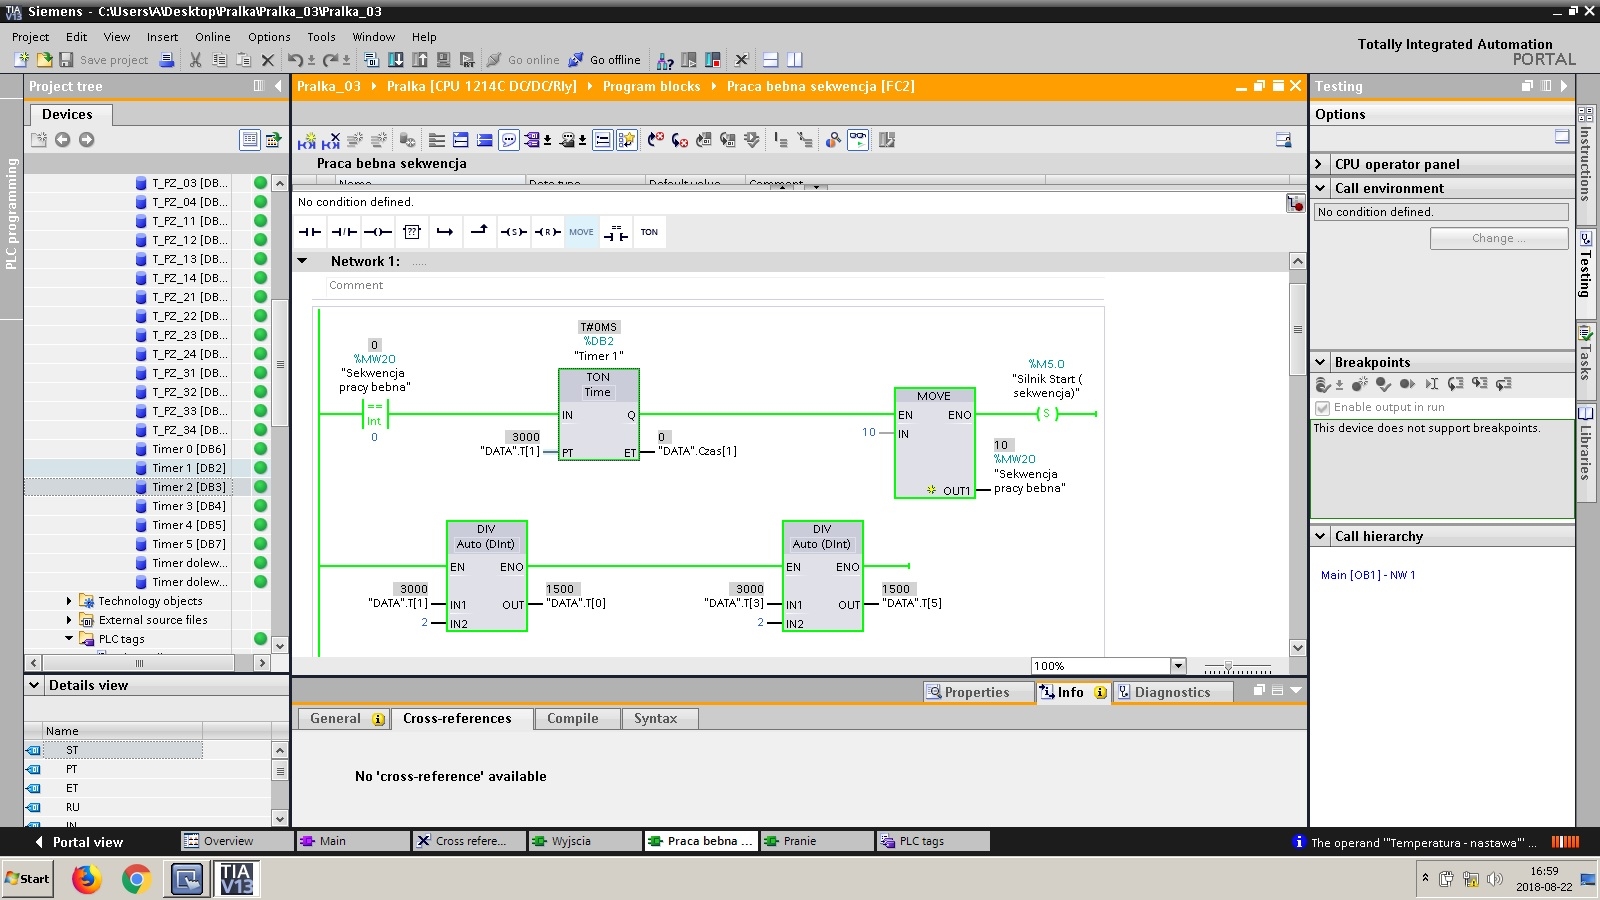This screenshot has height=900, width=1600.
Task: Switch to the Diagnostics tab
Action: (1171, 692)
